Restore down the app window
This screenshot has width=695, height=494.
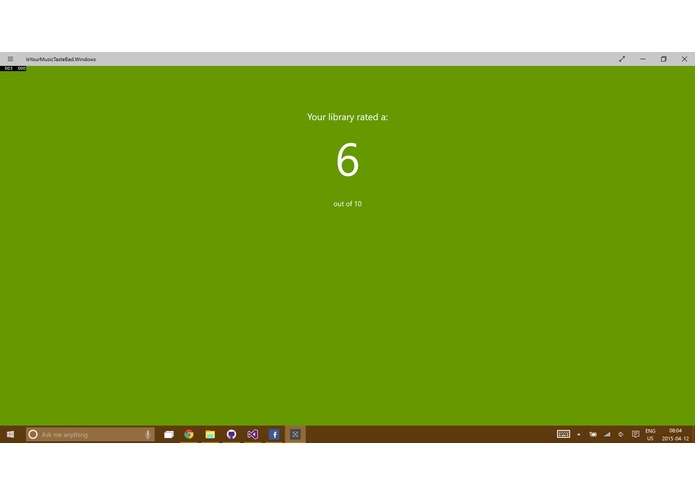click(x=664, y=59)
